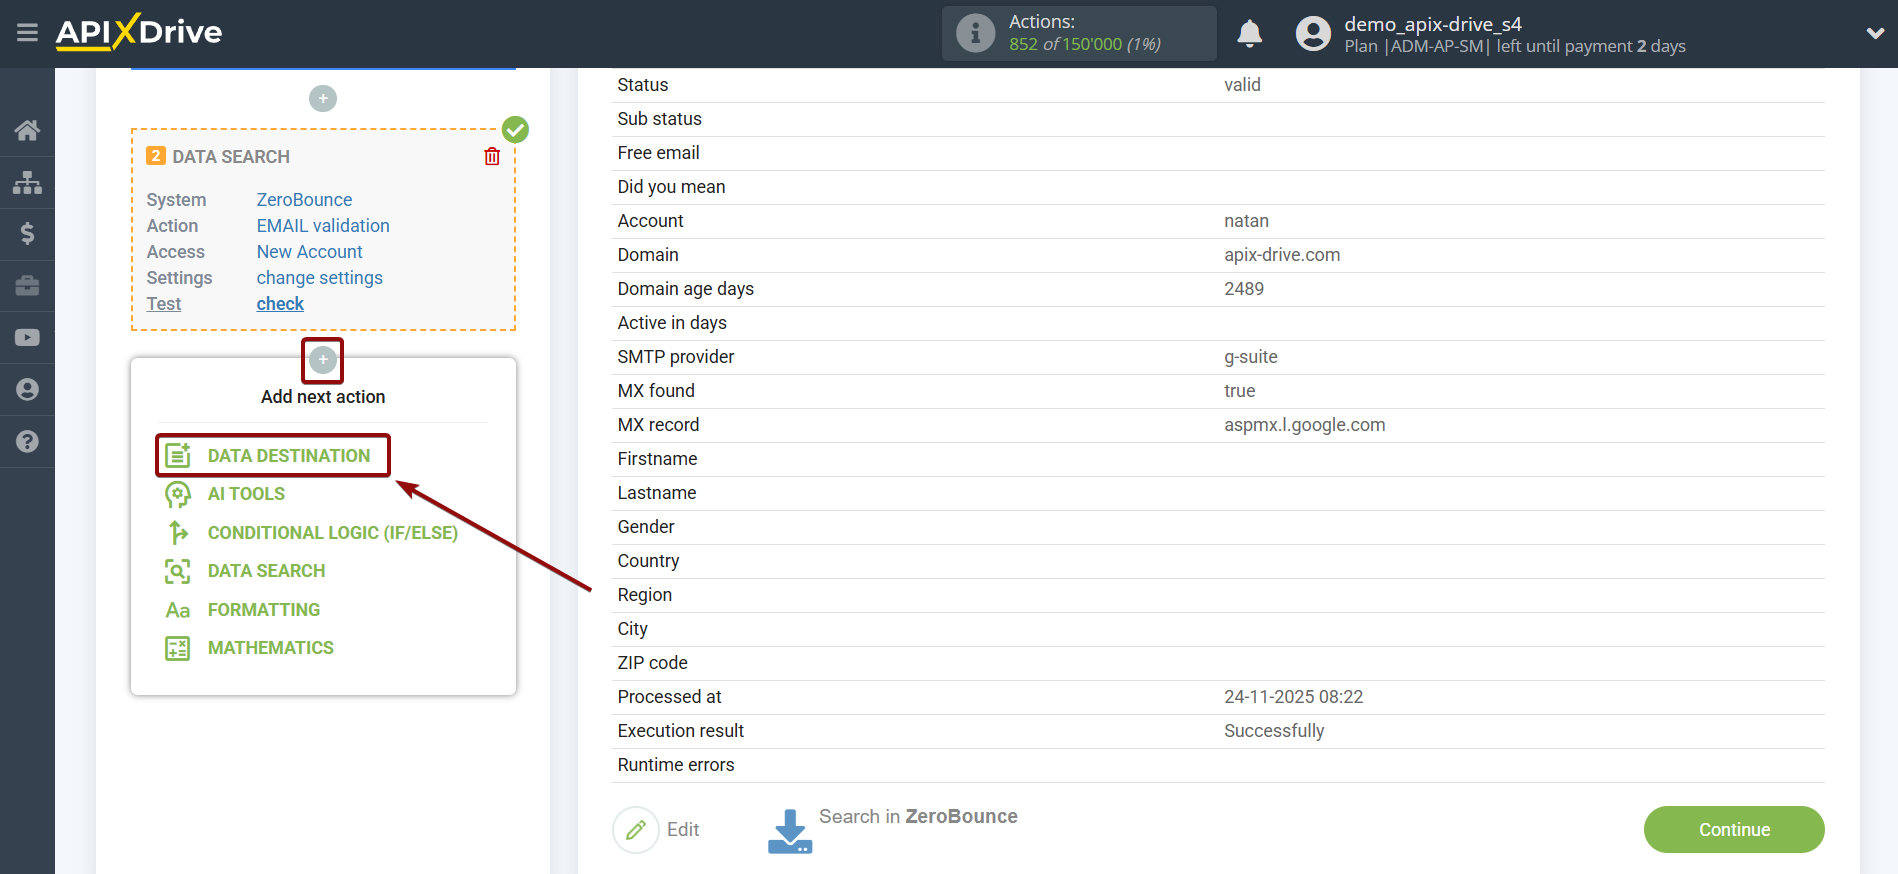Viewport: 1898px width, 874px height.
Task: Open the briefcase sidebar icon
Action: click(x=27, y=286)
